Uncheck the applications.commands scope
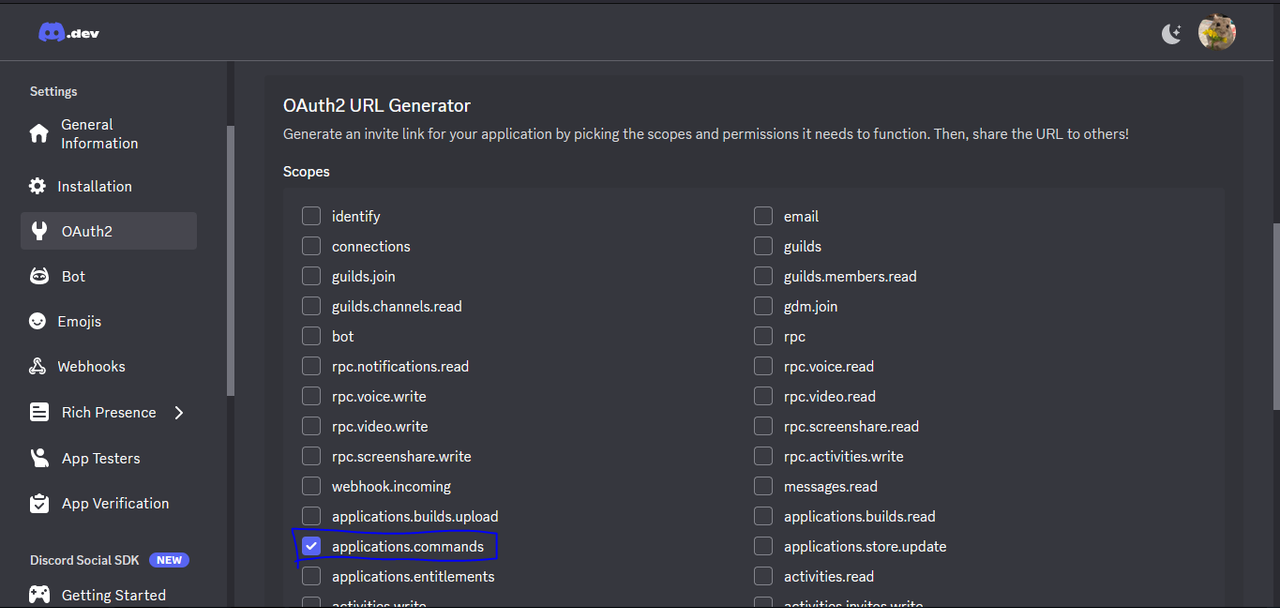 [311, 546]
